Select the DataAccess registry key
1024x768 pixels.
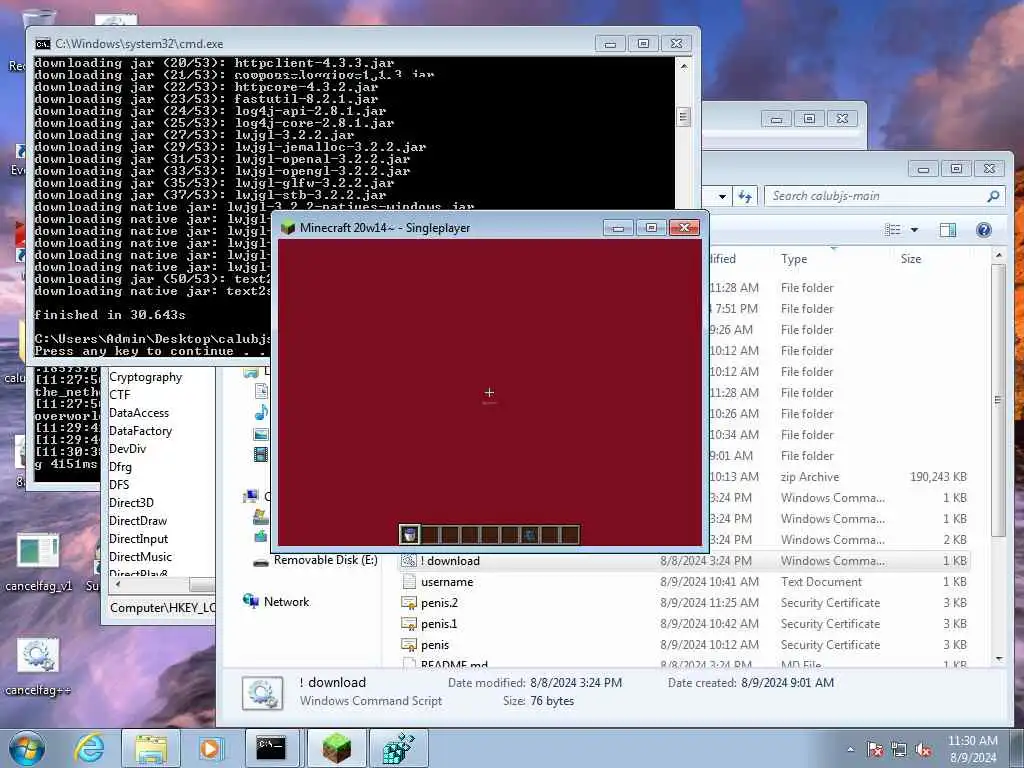(138, 413)
